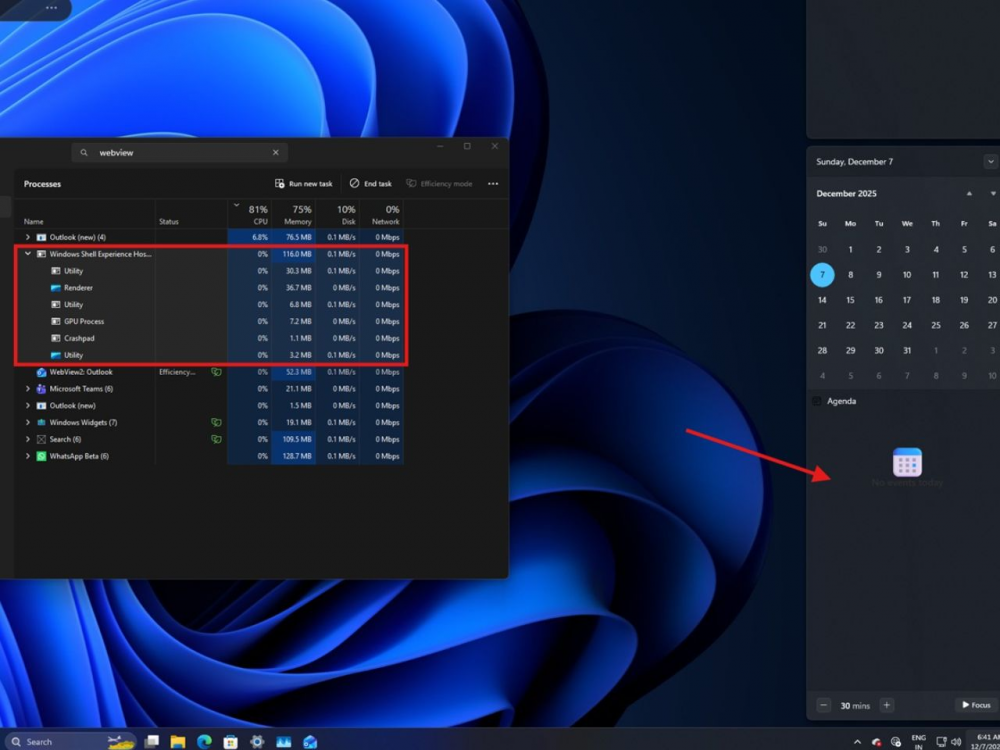Open the three-dot more options menu

point(493,184)
